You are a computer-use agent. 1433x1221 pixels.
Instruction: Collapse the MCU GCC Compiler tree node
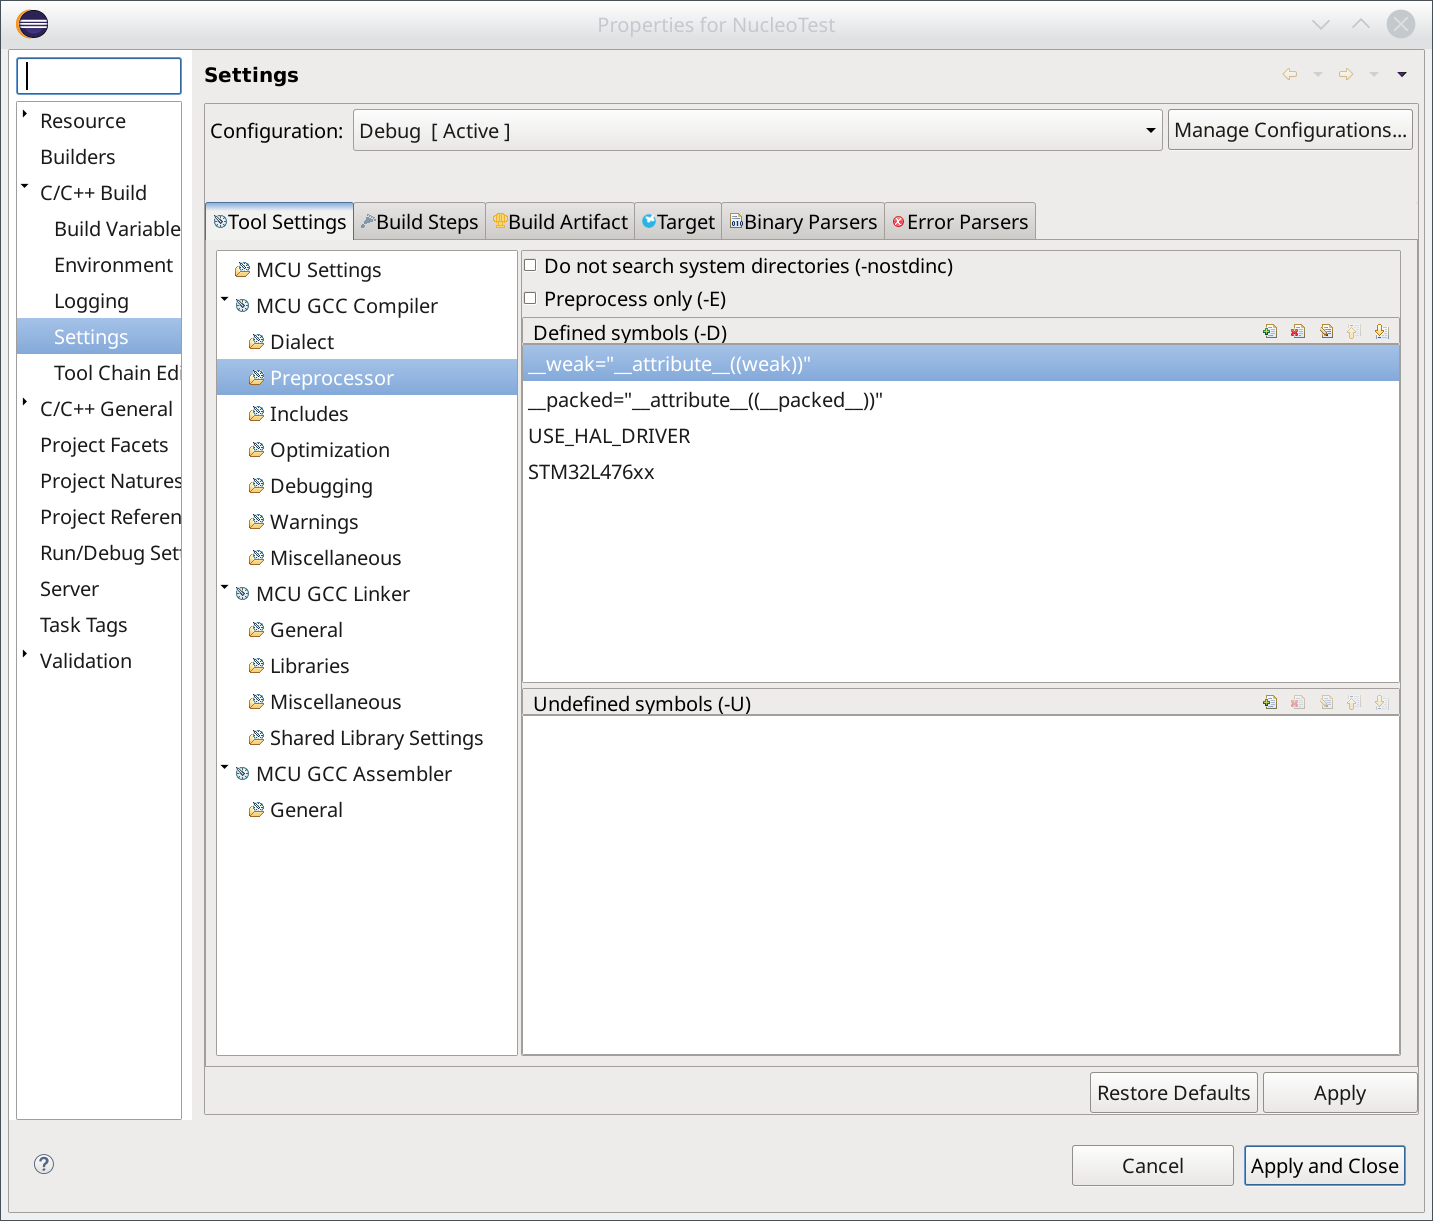click(225, 300)
